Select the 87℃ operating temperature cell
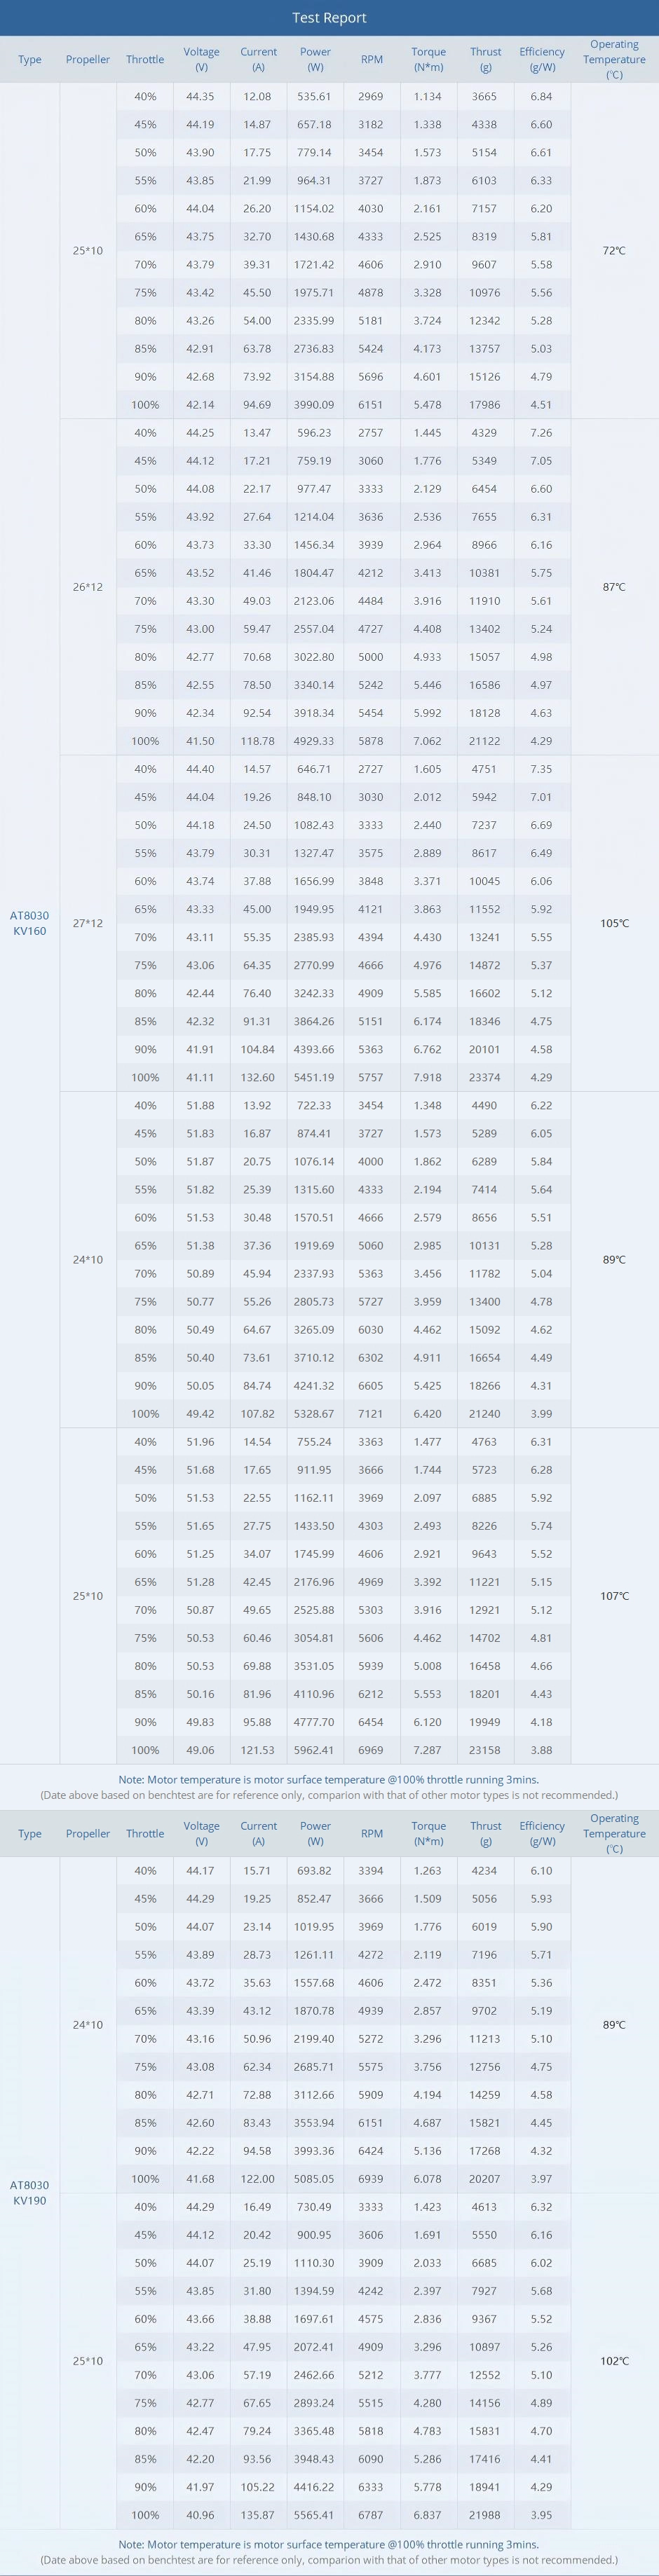659x2576 pixels. coord(614,587)
